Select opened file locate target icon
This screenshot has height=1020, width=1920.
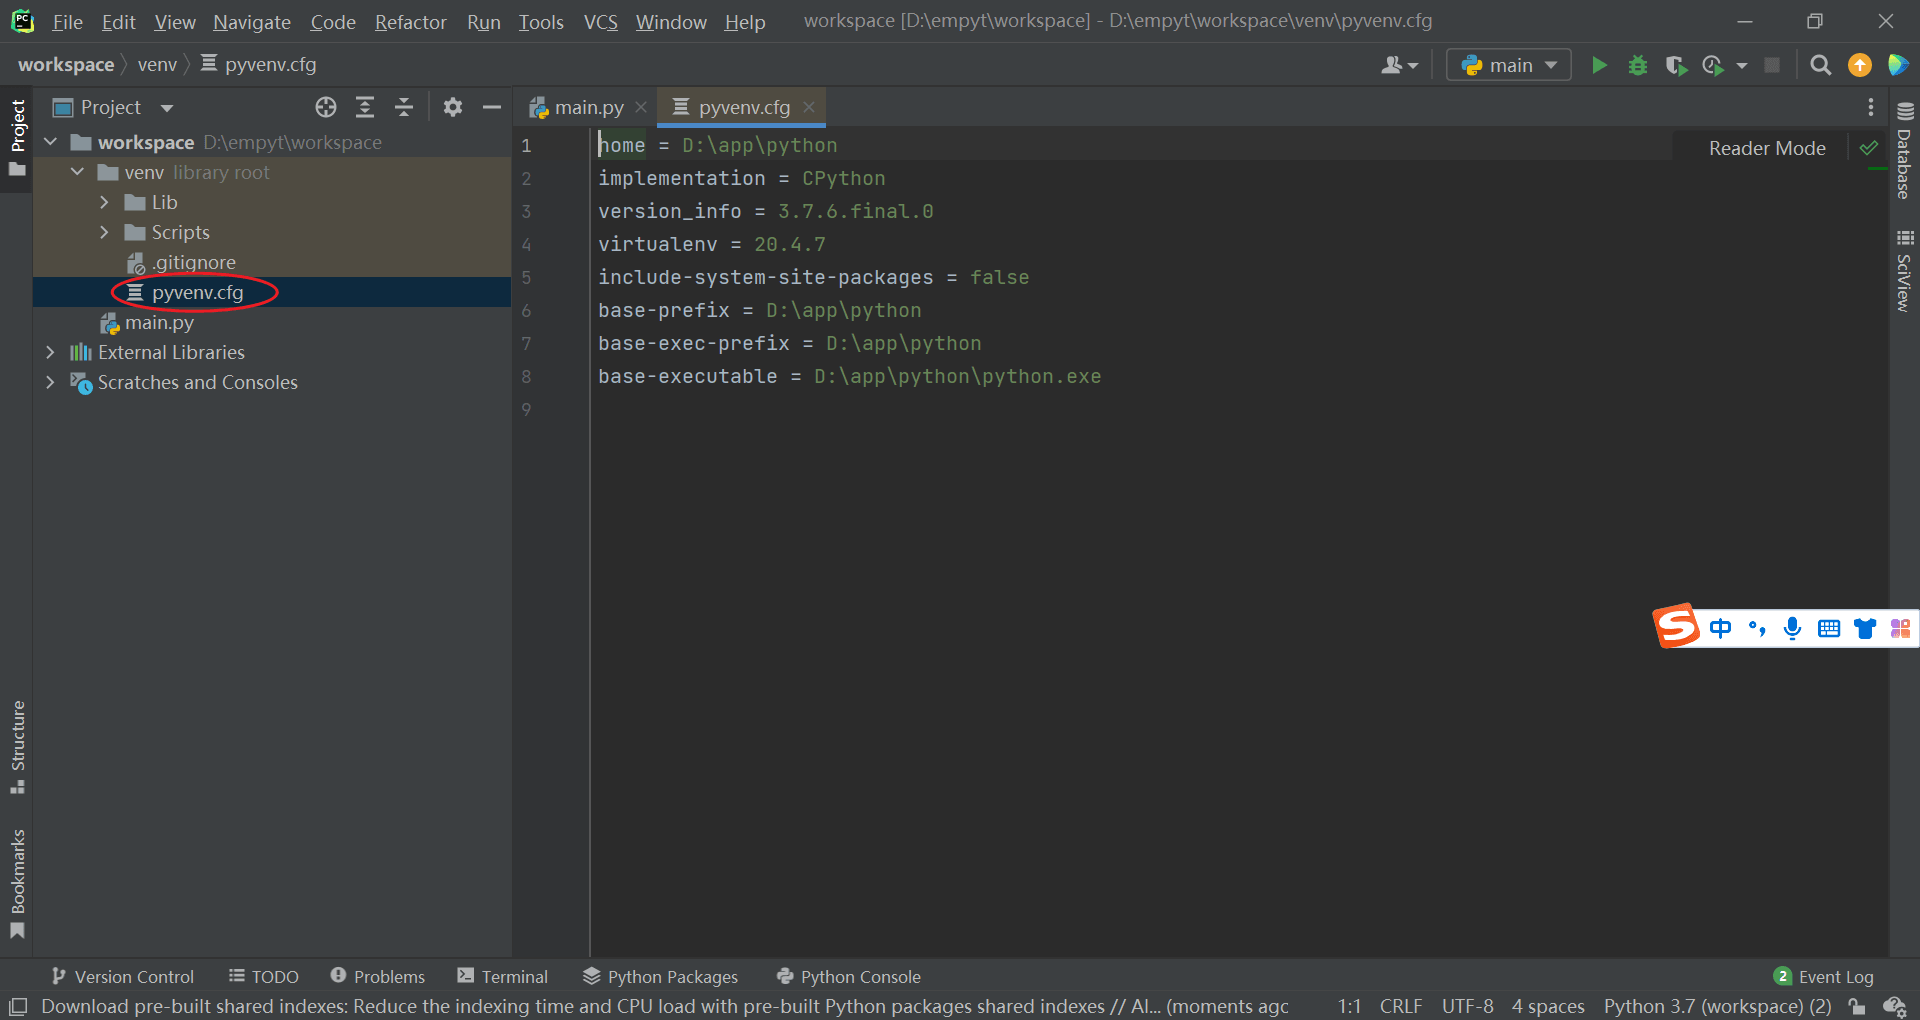326,107
